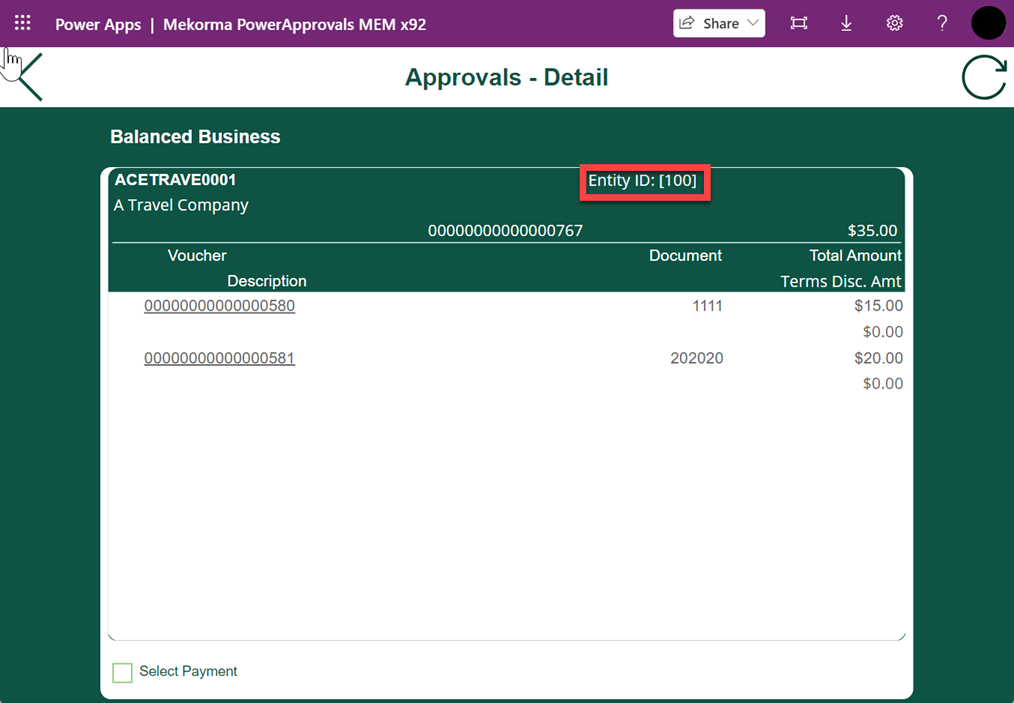Tick the Select Payment checkbox

point(122,673)
